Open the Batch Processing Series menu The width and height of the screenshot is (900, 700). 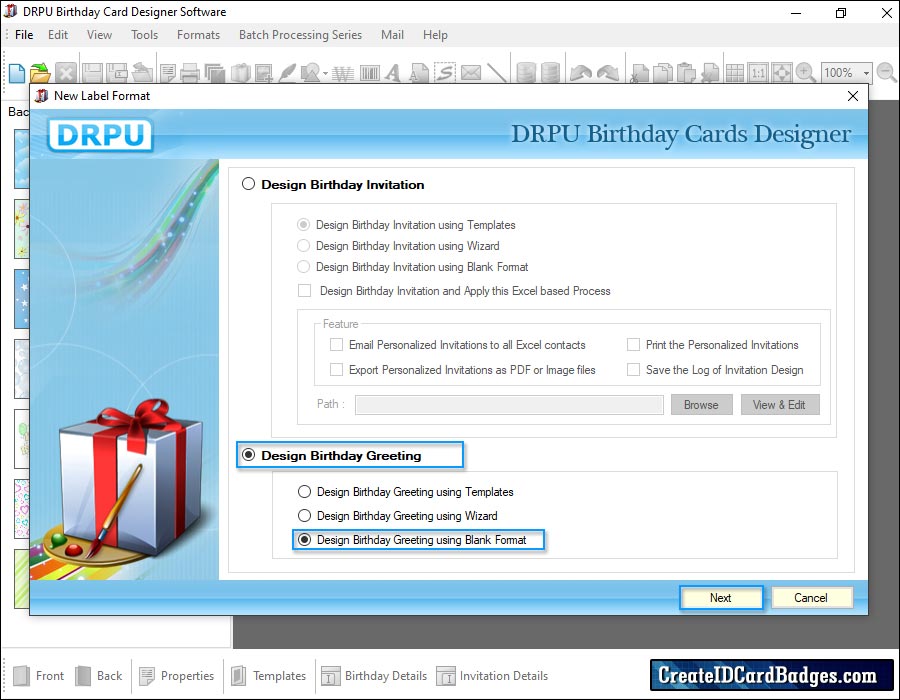tap(300, 34)
